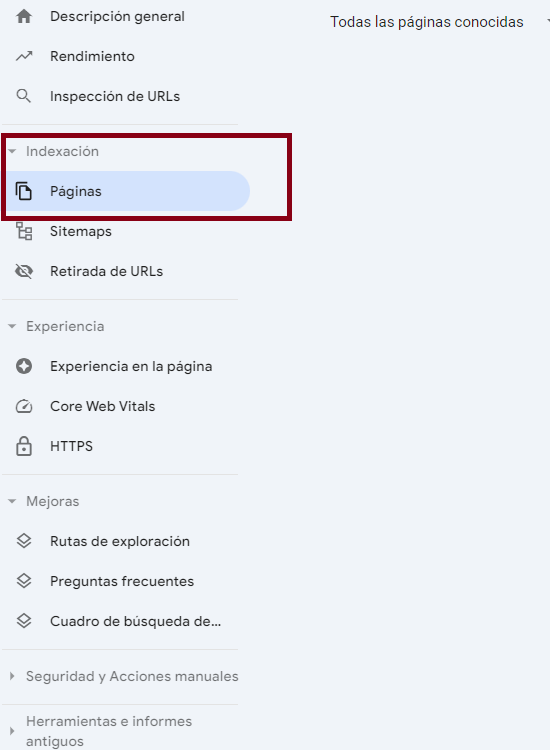Click the Páginas document icon
Screen dimensions: 550x750
(x=24, y=191)
